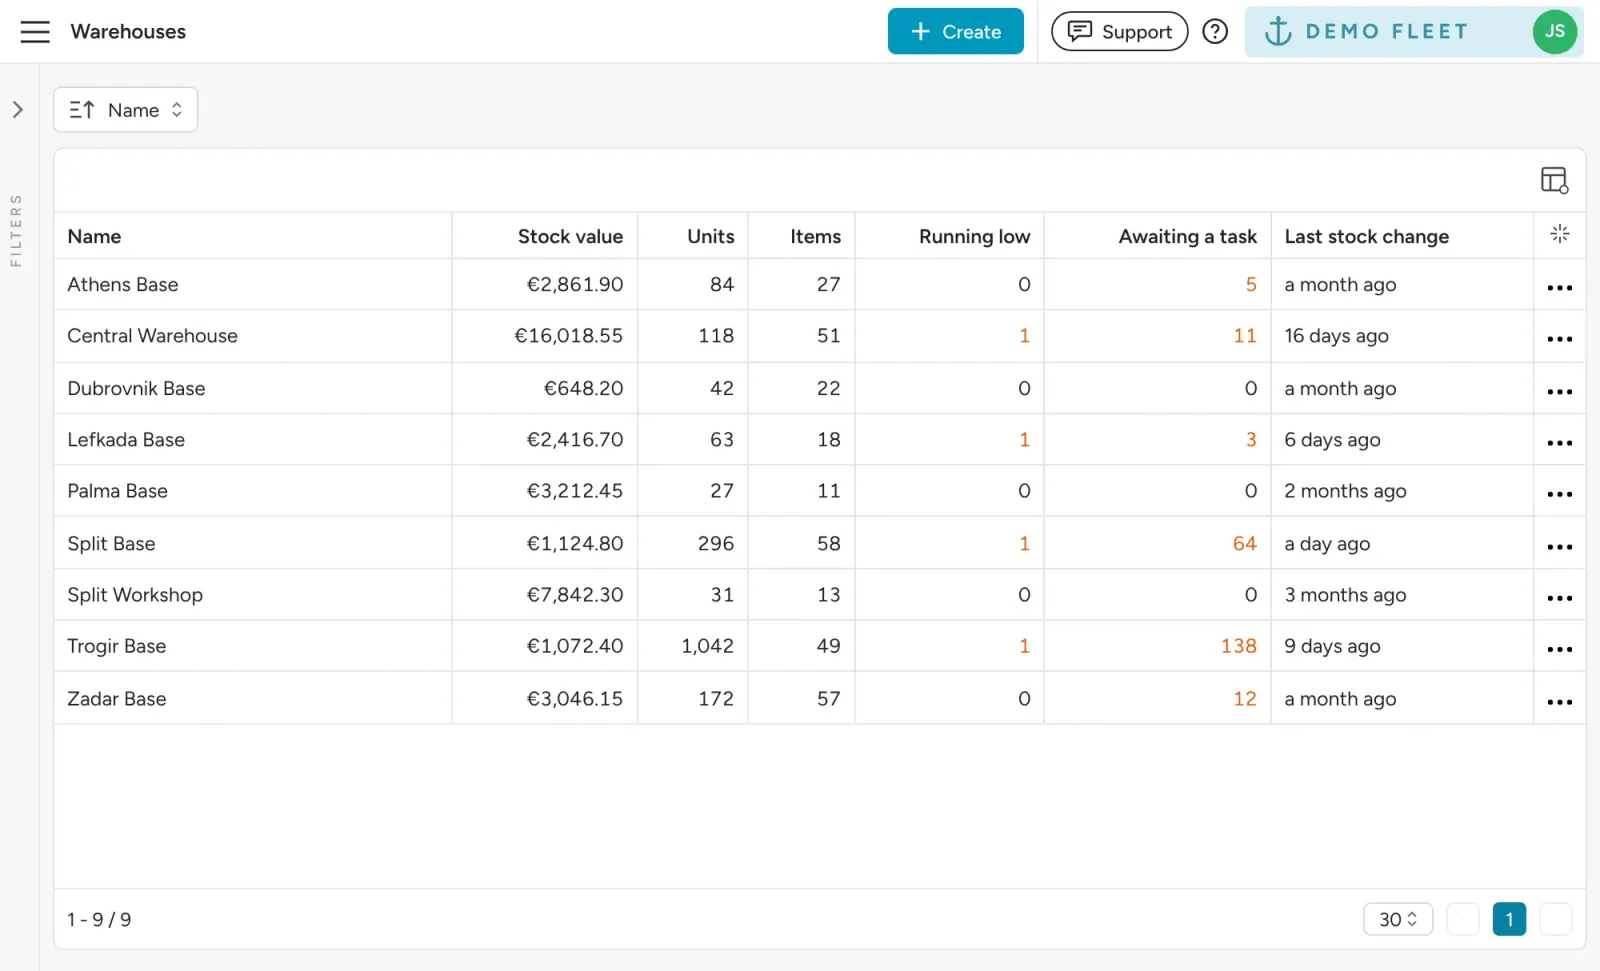The width and height of the screenshot is (1600, 971).
Task: Click stock value €7,842.30
Action: [574, 595]
